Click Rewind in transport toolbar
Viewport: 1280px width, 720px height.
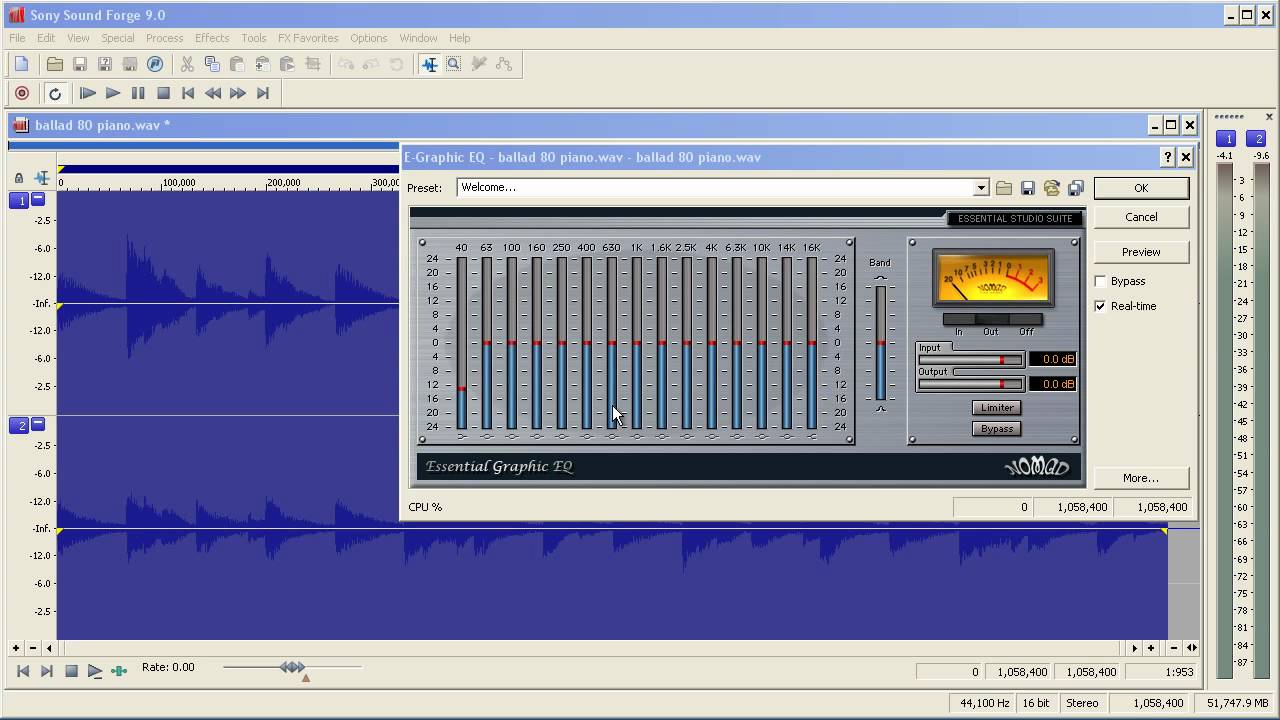213,93
